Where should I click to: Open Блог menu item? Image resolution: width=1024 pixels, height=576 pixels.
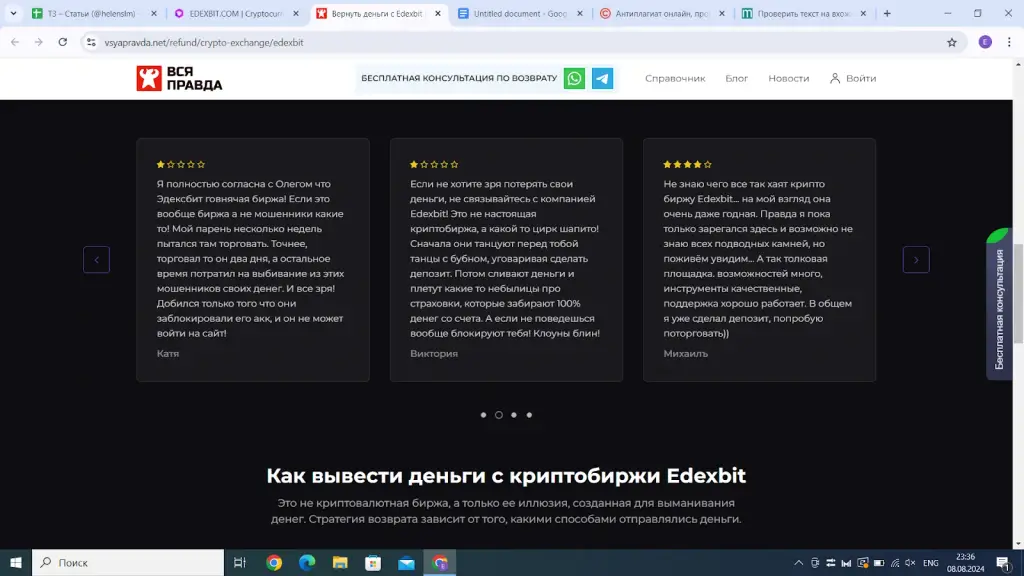pyautogui.click(x=736, y=78)
